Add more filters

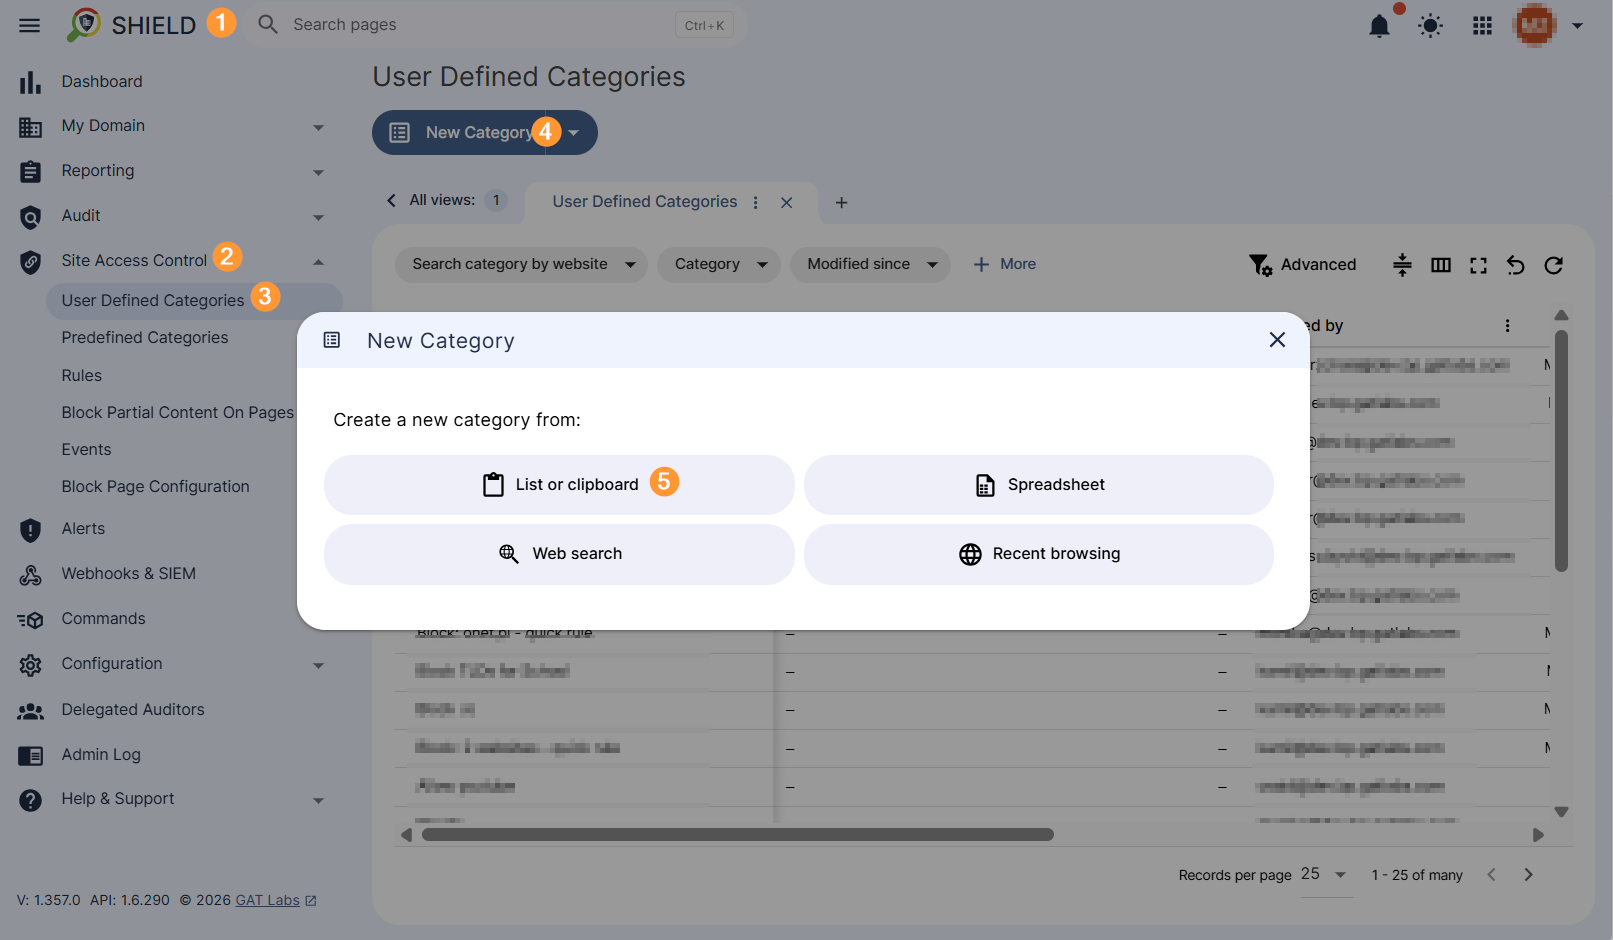pos(1005,264)
